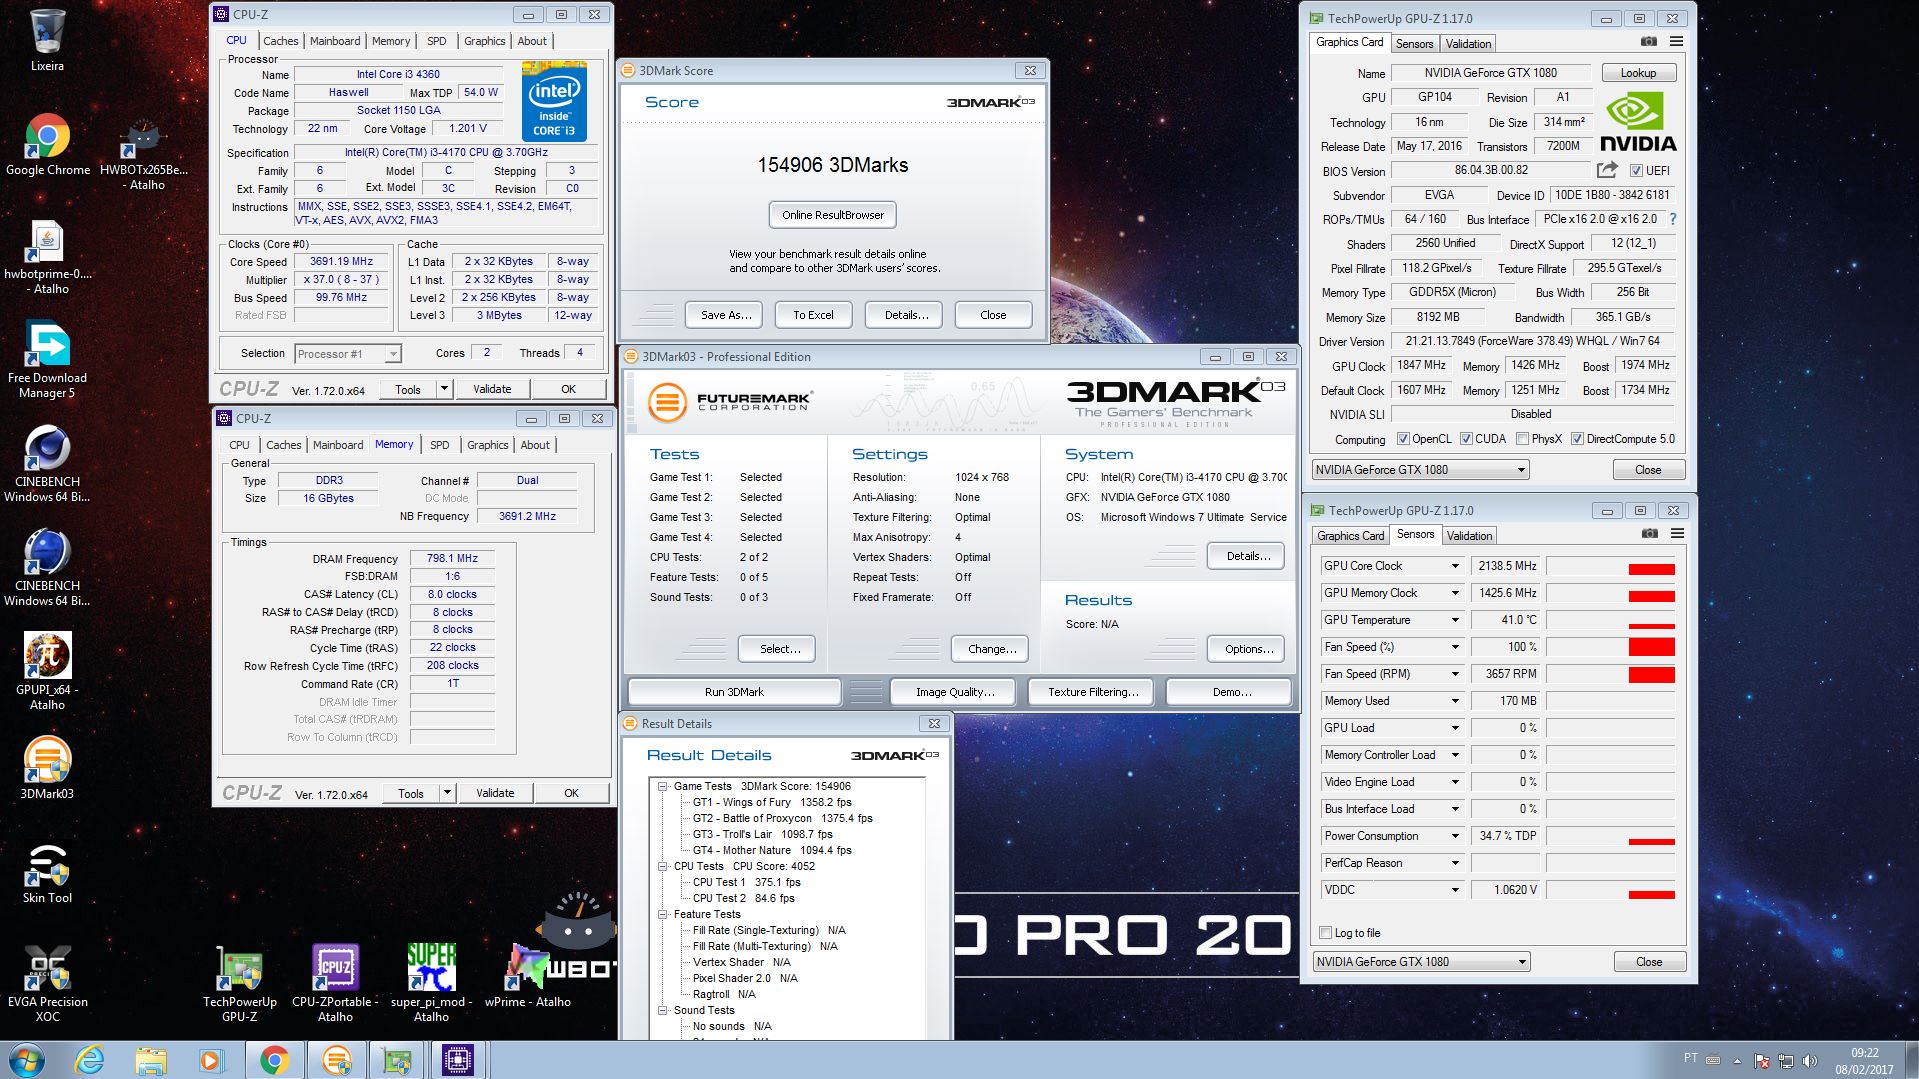Open Google Chrome desktop shortcut
This screenshot has height=1079, width=1919.
click(x=47, y=146)
